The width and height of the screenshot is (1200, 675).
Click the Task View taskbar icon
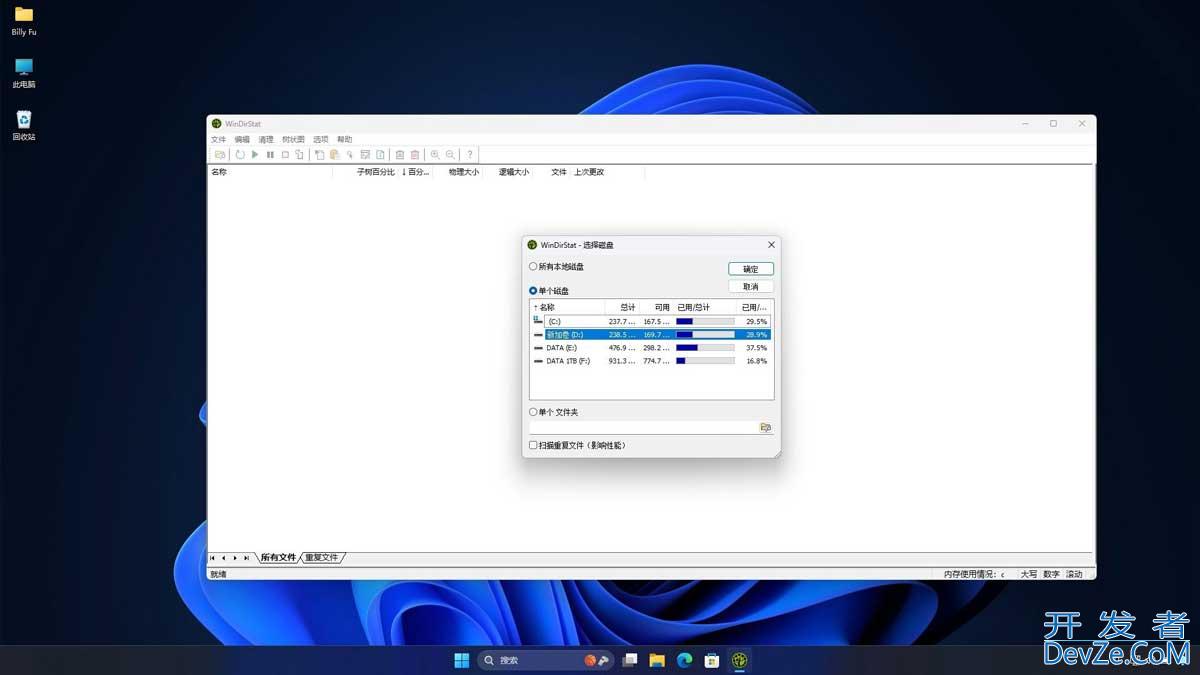pyautogui.click(x=630, y=660)
